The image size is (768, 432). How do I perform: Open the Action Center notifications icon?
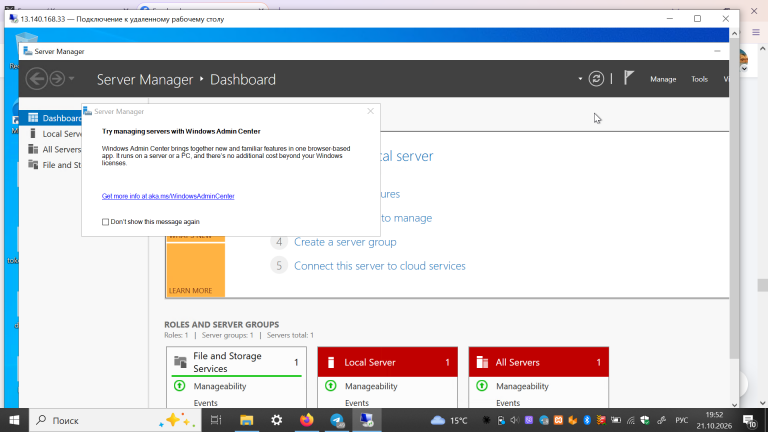749,420
